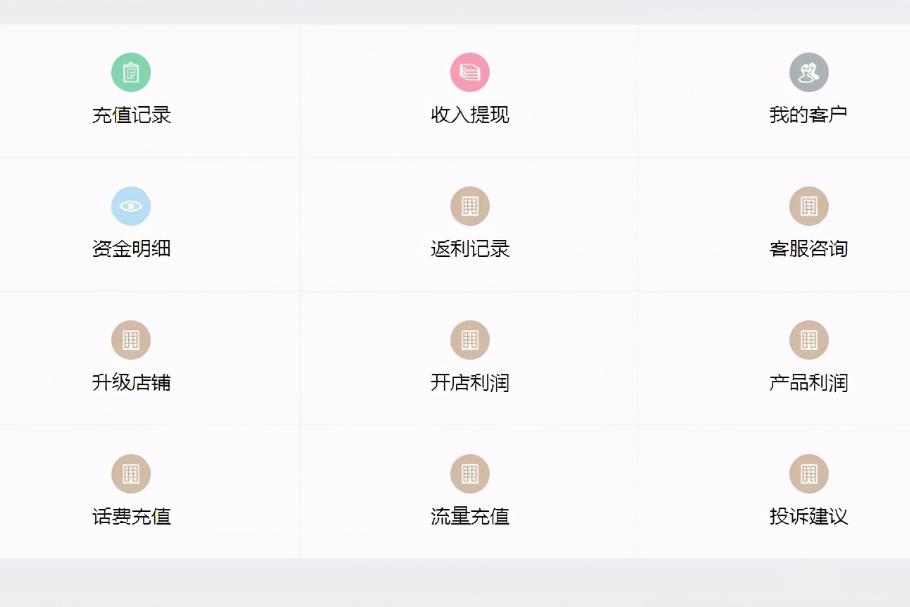Click the tan building icon above 客服咨询

click(809, 206)
